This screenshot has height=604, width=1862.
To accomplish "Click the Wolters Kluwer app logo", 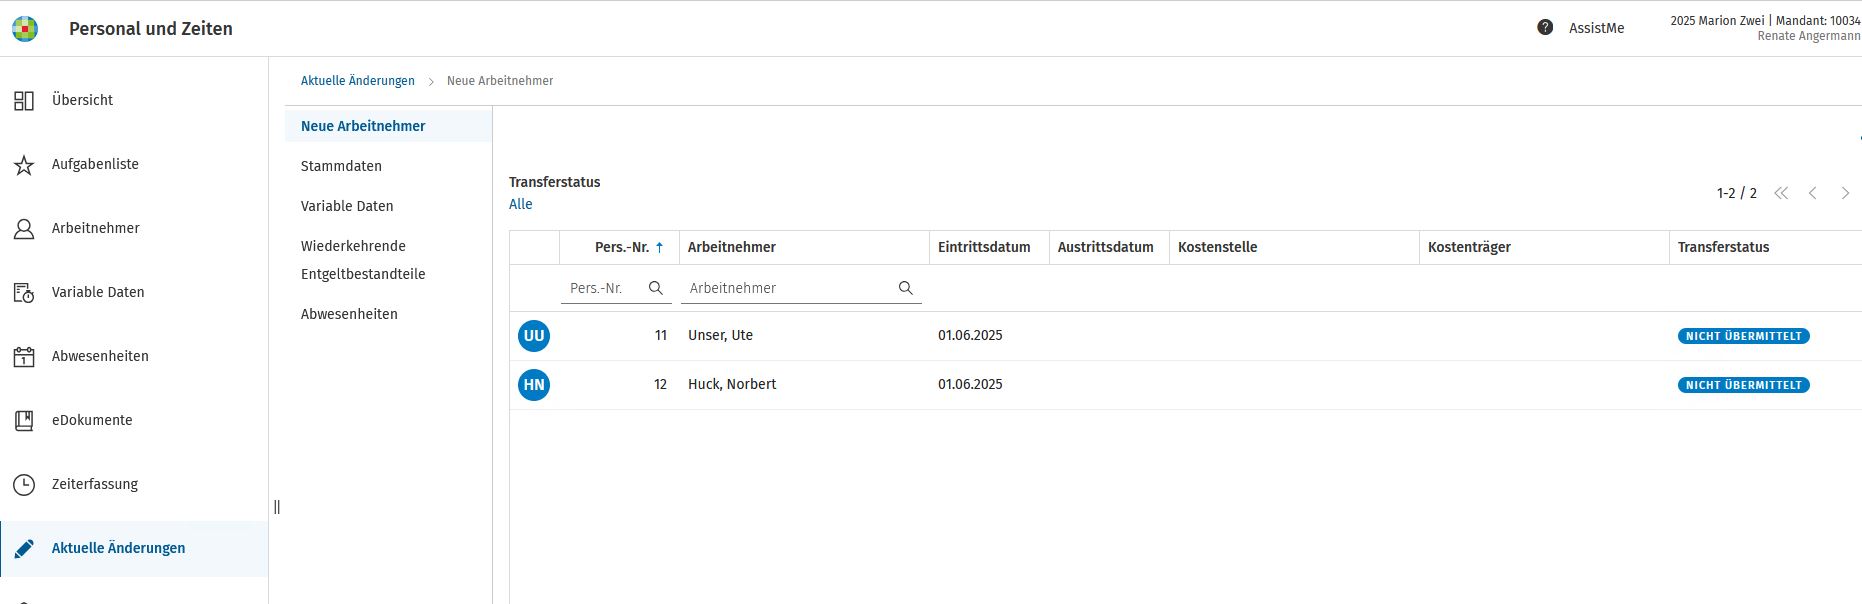I will tap(25, 29).
